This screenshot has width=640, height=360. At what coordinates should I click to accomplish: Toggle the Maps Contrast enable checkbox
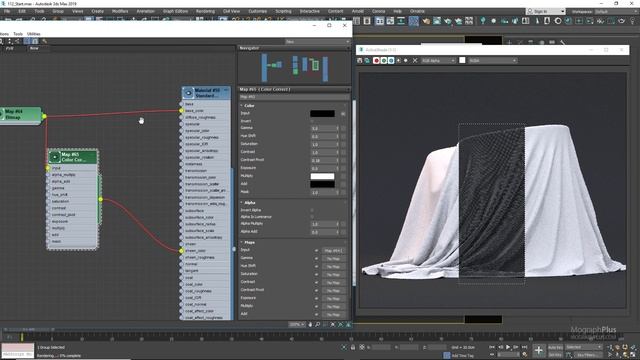tap(316, 282)
